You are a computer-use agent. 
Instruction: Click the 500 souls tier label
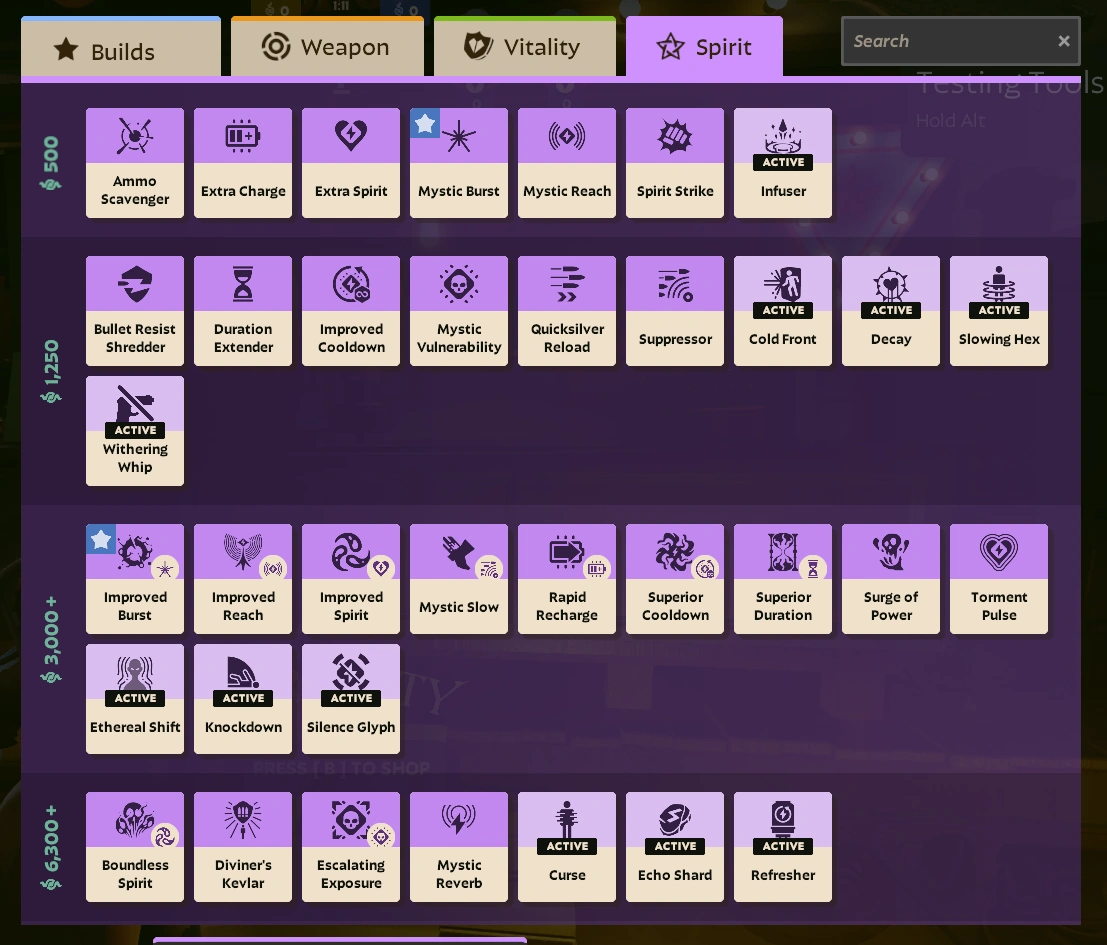51,164
